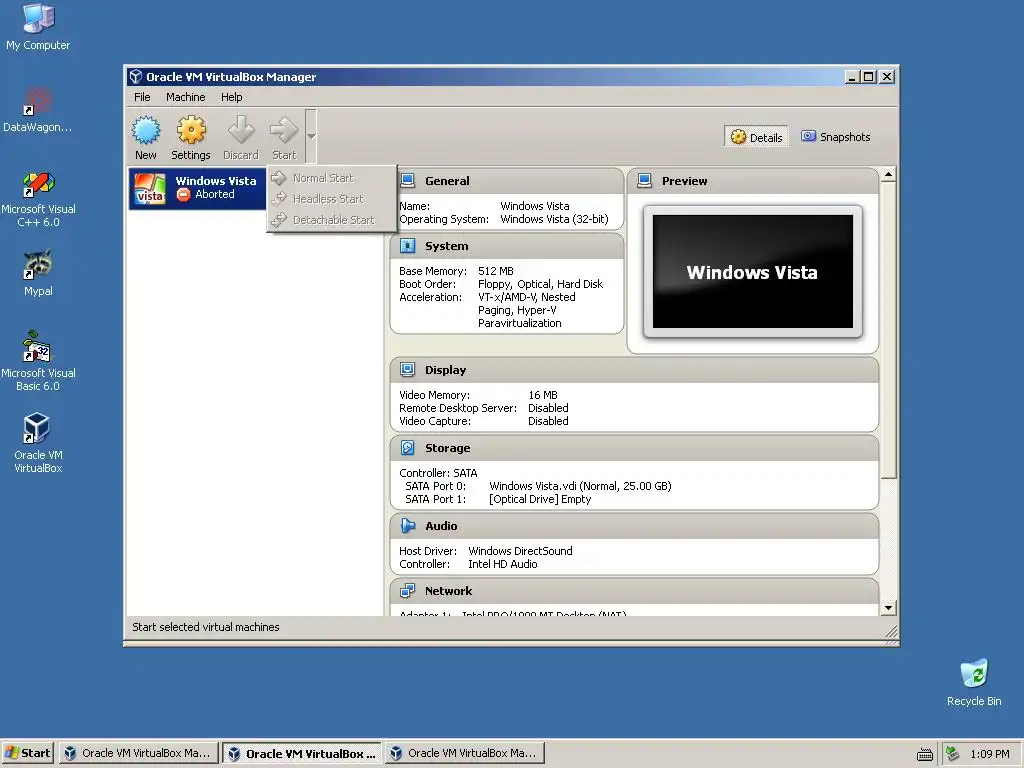The image size is (1024, 768).
Task: Switch to first Oracle VM VirtualBox taskbar button
Action: coord(137,753)
